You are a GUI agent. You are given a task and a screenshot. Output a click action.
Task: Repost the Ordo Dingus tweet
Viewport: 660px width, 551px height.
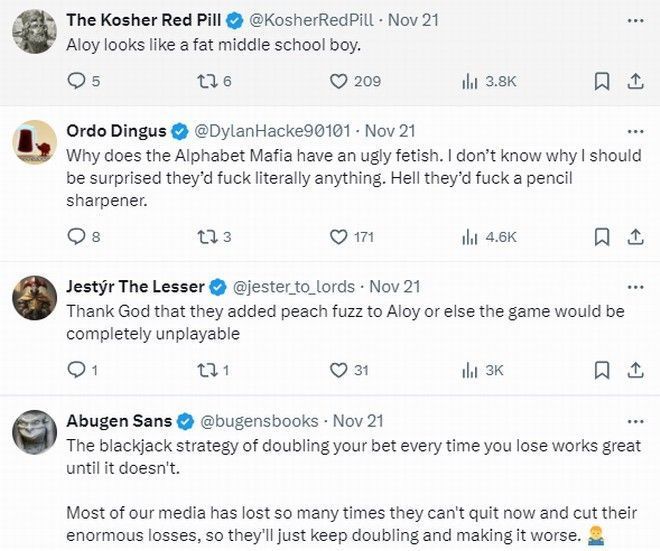tap(207, 237)
